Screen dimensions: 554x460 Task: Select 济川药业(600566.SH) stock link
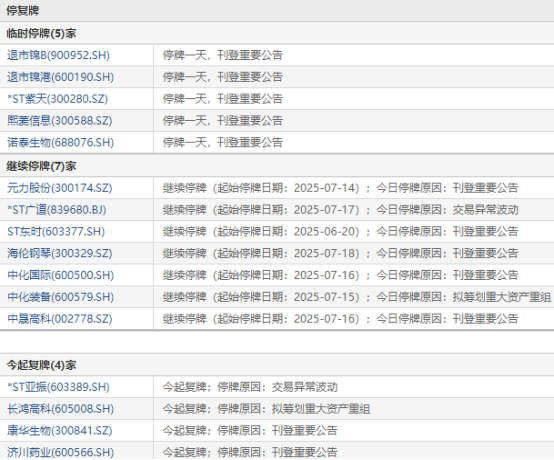(60, 453)
